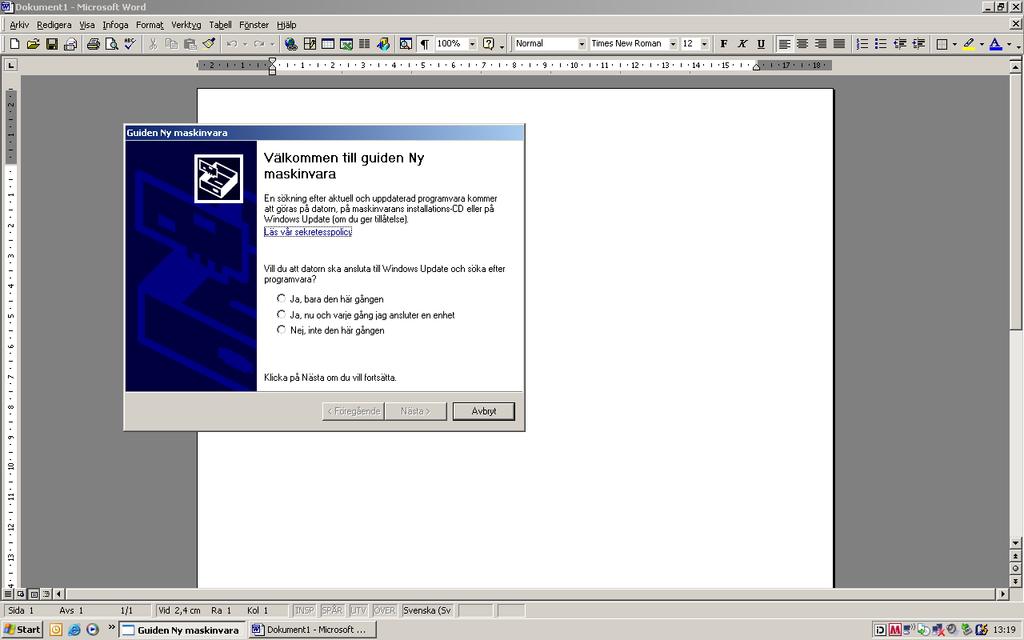This screenshot has height=640, width=1024.
Task: Click the outside border icon
Action: [x=942, y=44]
